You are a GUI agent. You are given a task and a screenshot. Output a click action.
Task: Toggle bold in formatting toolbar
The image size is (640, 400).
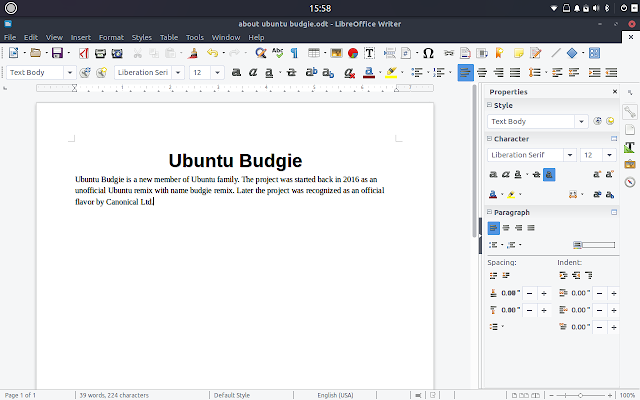tap(236, 73)
